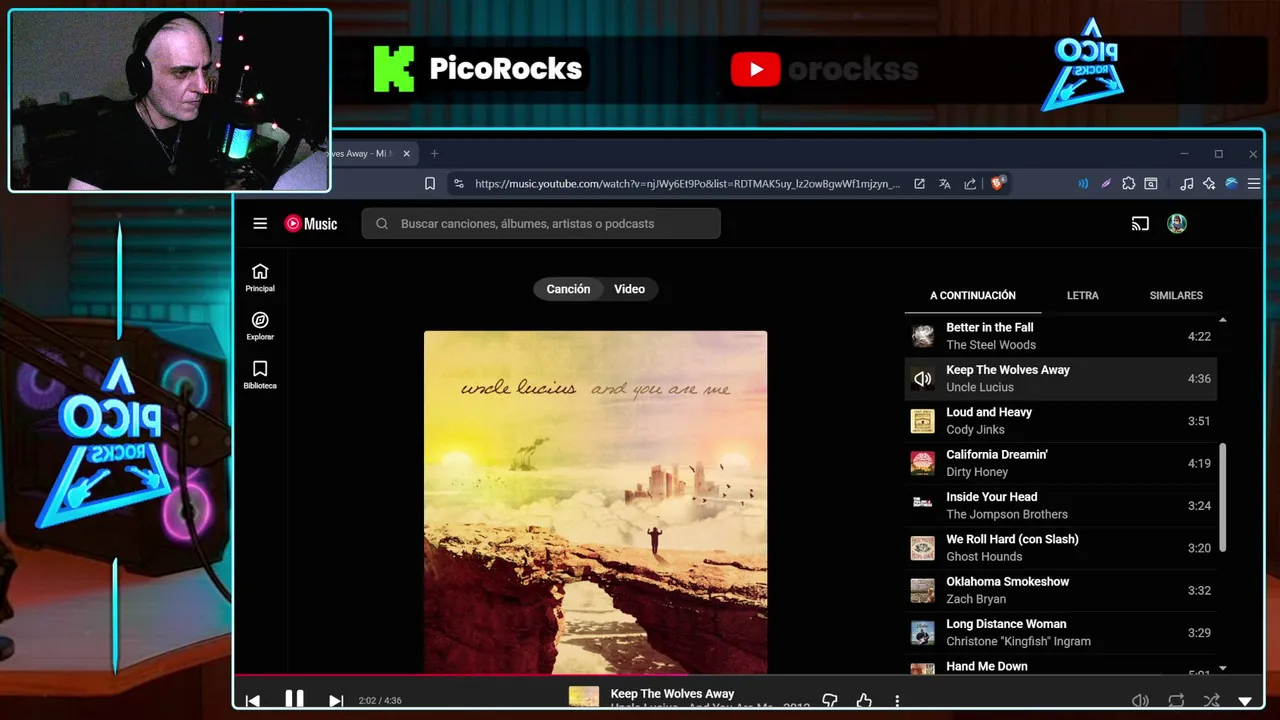Open a new browser tab
The width and height of the screenshot is (1280, 720).
[434, 154]
